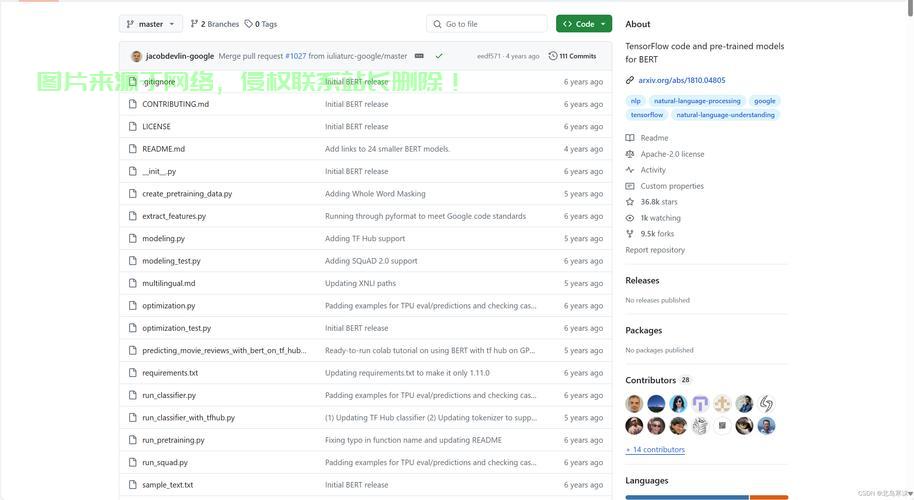Open 'Add links to 24 smaller BERT models' commit

point(388,149)
